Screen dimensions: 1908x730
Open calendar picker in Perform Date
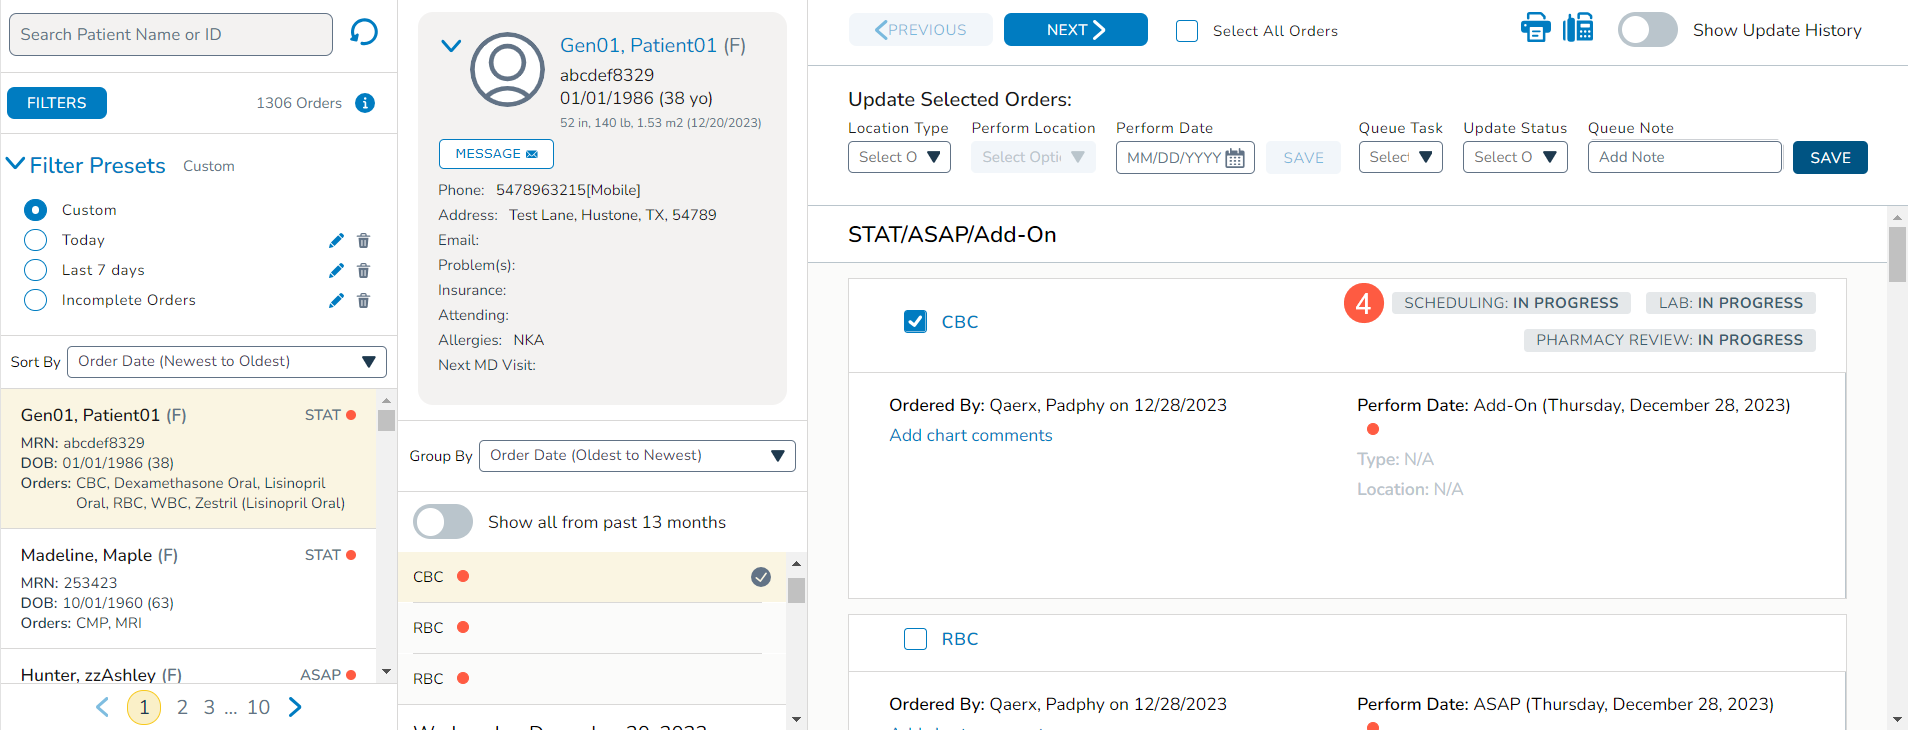pos(1235,158)
